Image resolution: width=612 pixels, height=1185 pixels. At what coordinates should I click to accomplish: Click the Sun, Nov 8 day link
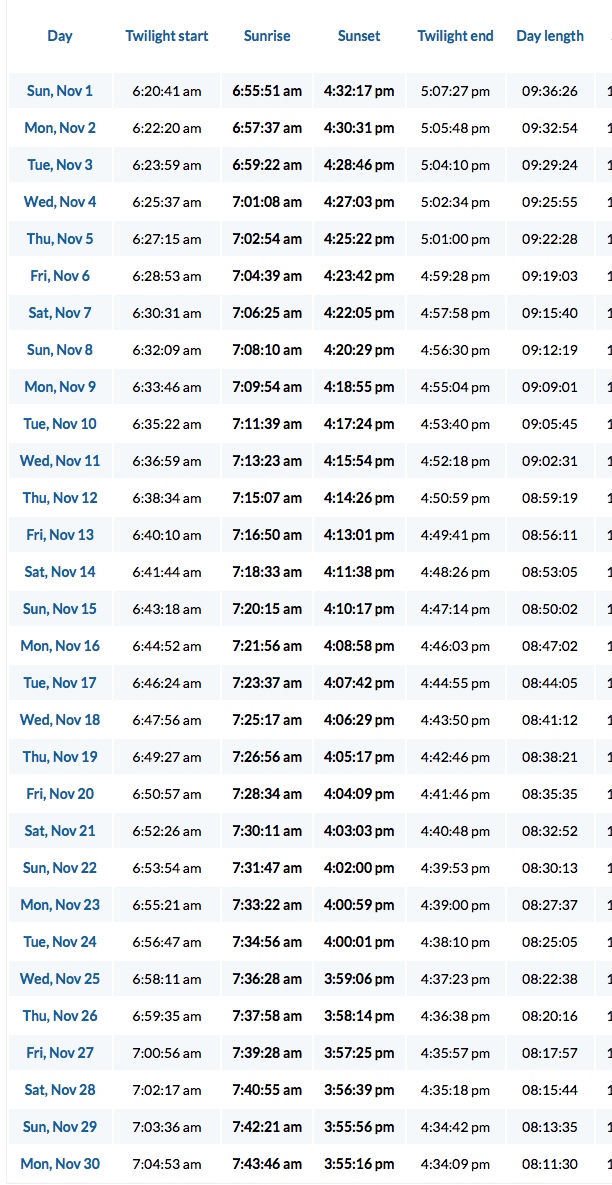tap(60, 350)
